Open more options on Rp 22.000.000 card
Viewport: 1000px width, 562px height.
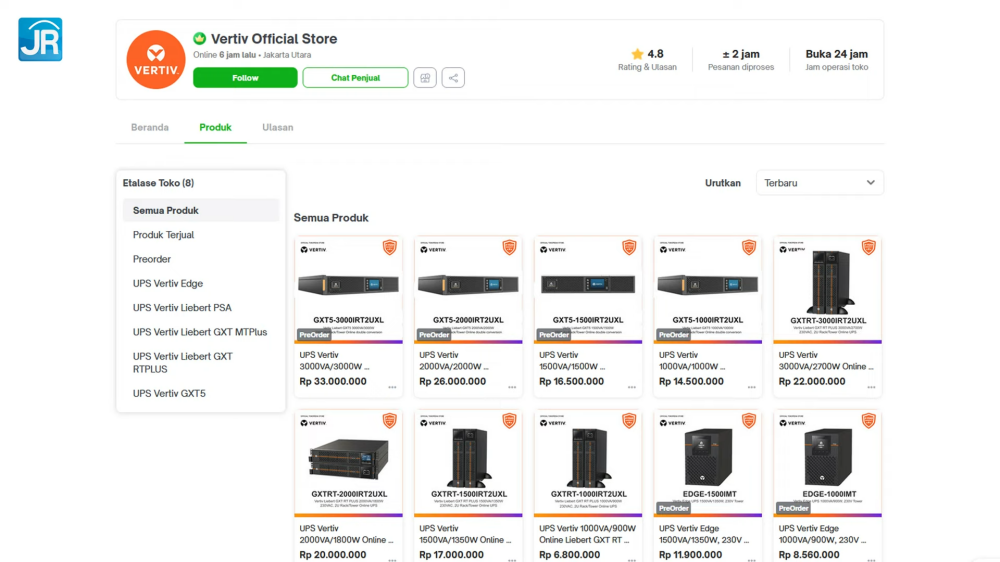pyautogui.click(x=871, y=387)
